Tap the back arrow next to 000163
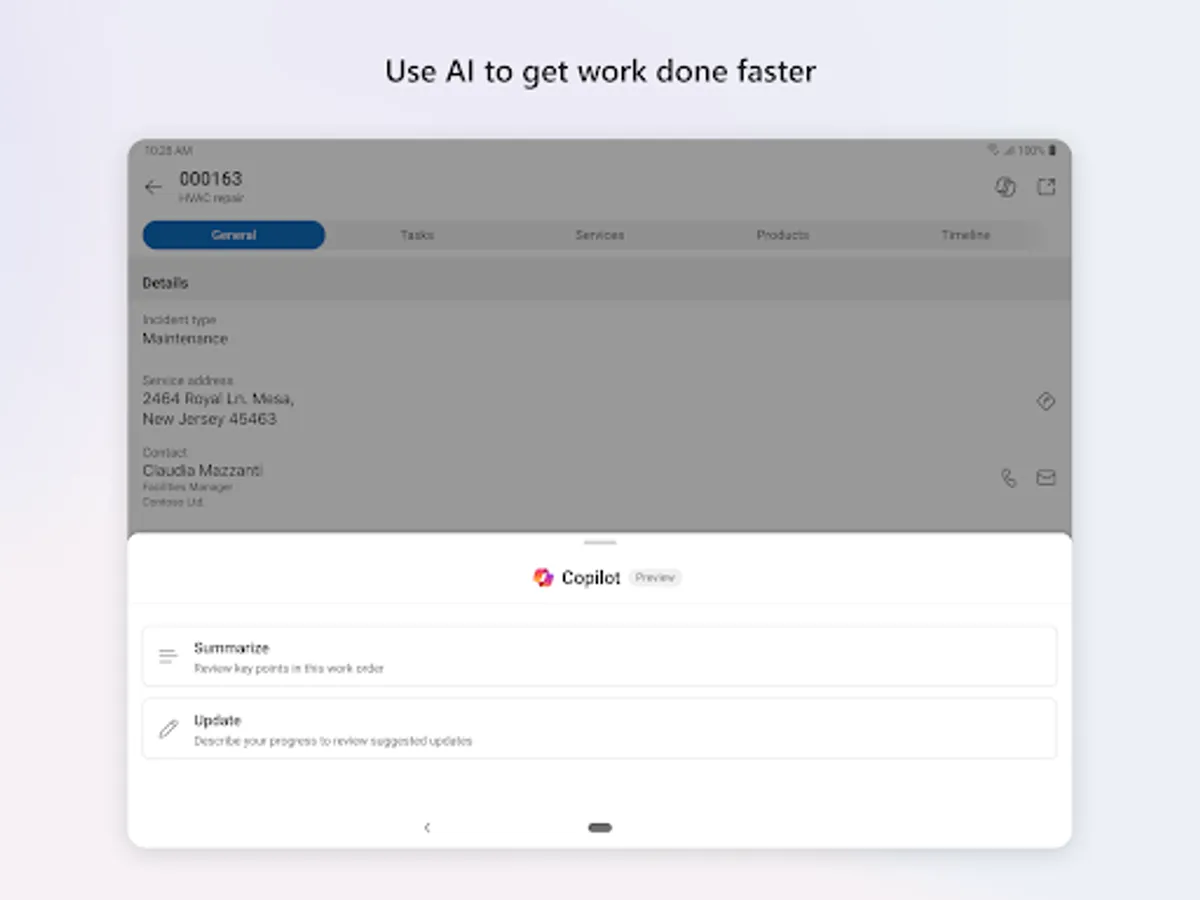The height and width of the screenshot is (900, 1200). pyautogui.click(x=153, y=187)
